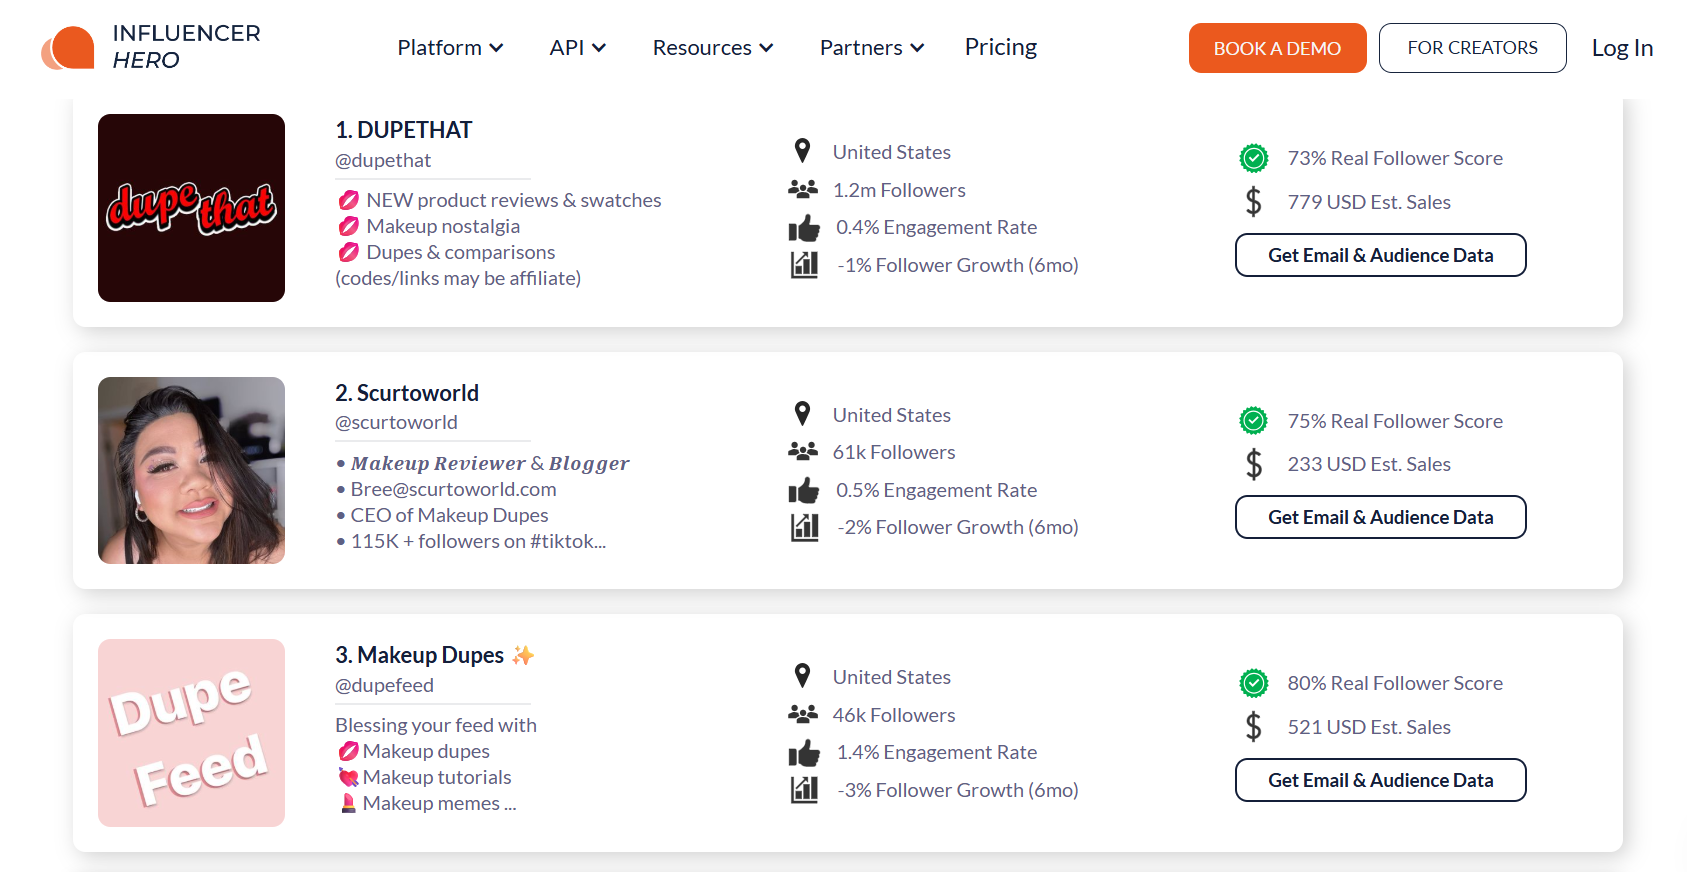Screen dimensions: 1687x872
Task: Click the Blessing your feed with line
Action: point(436,725)
